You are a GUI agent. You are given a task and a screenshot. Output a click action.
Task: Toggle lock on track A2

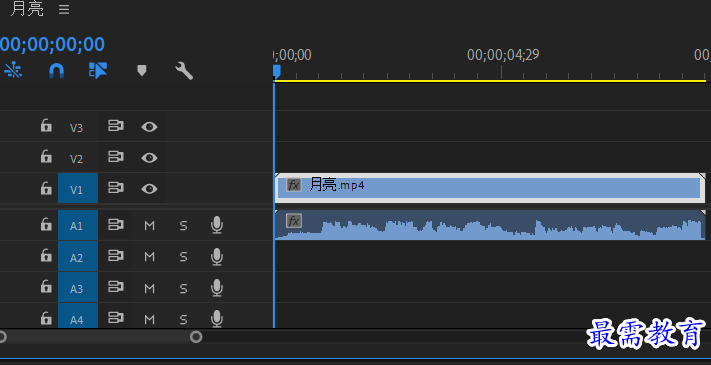point(46,256)
